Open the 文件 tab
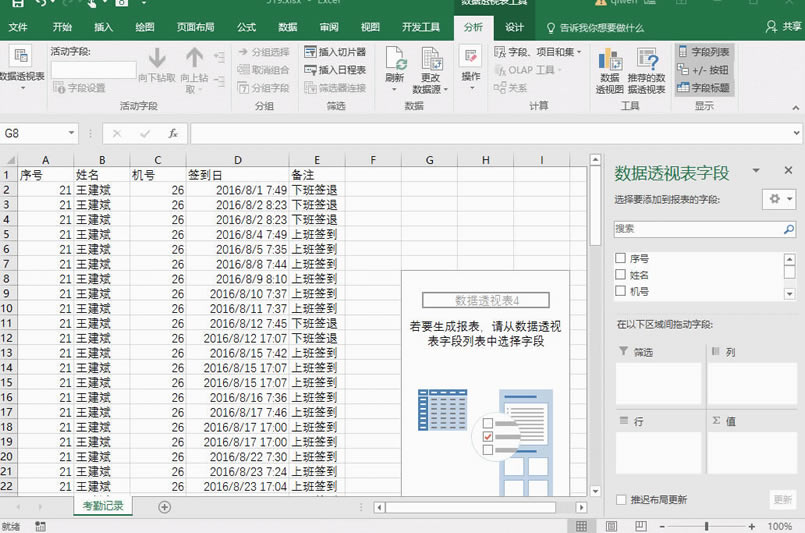805x533 pixels. pyautogui.click(x=18, y=27)
